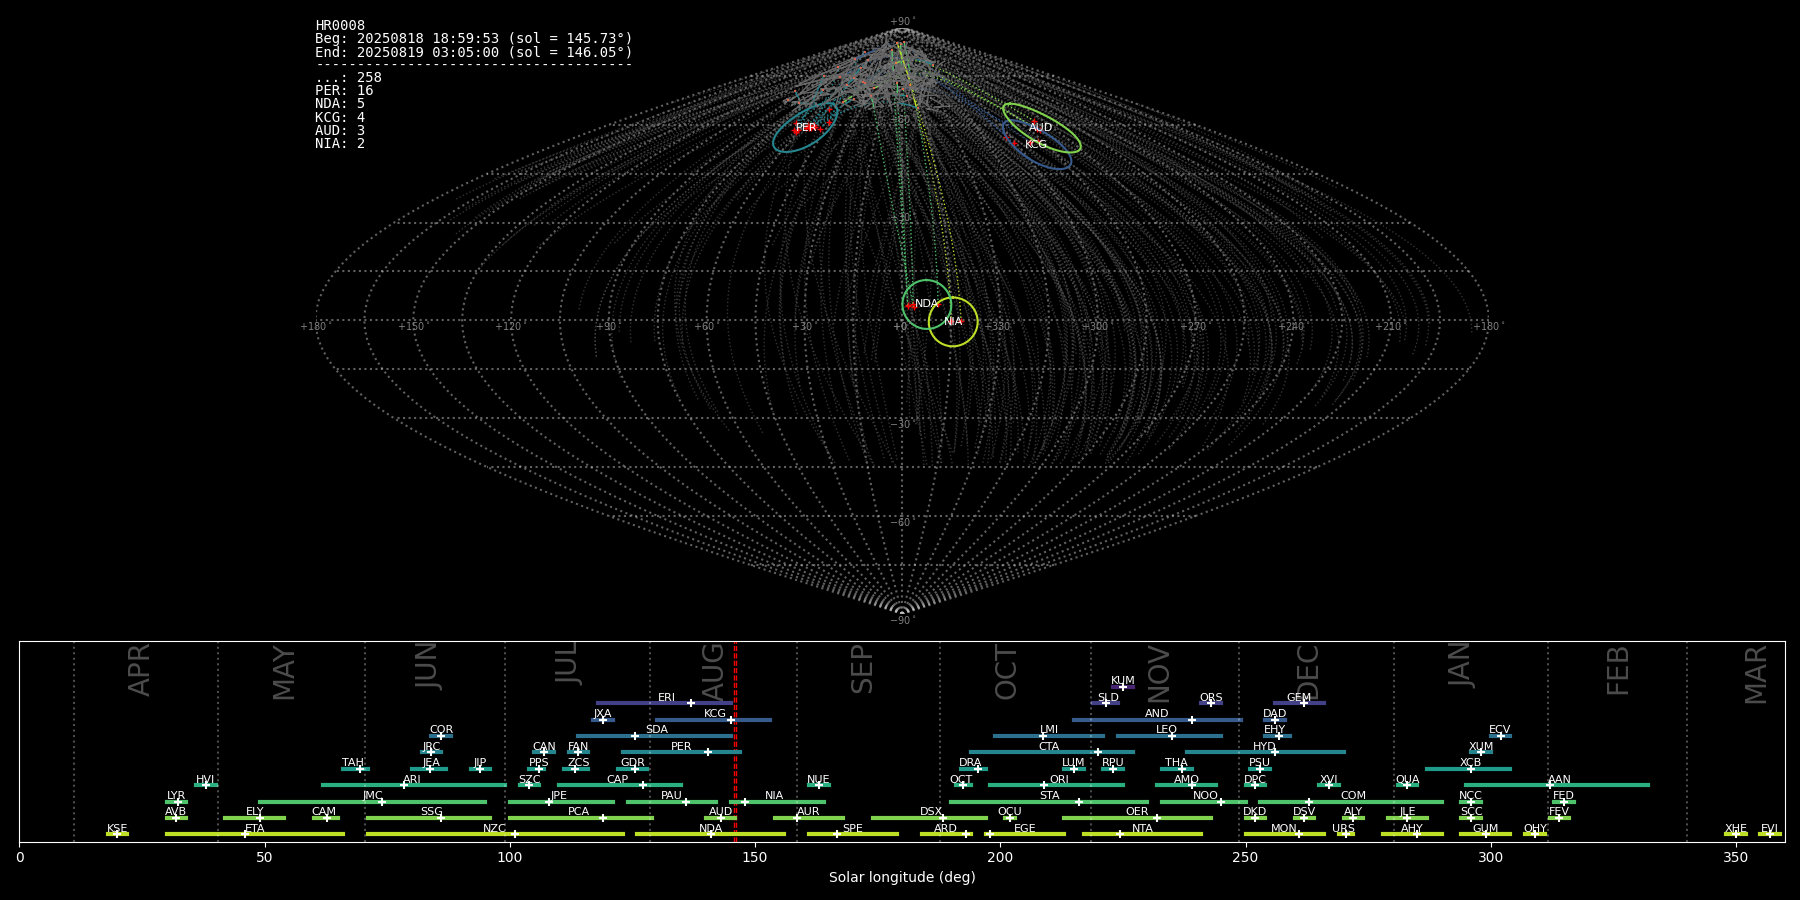Viewport: 1800px width, 900px height.
Task: Click the AUR shower label in timeline
Action: pos(808,812)
